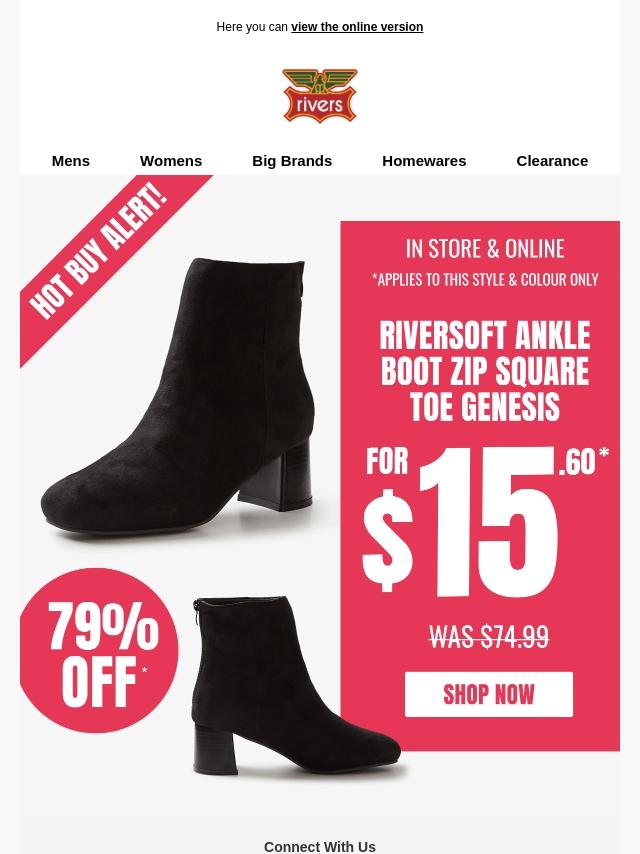The image size is (640, 854).
Task: Open the Mens category
Action: [x=71, y=161]
